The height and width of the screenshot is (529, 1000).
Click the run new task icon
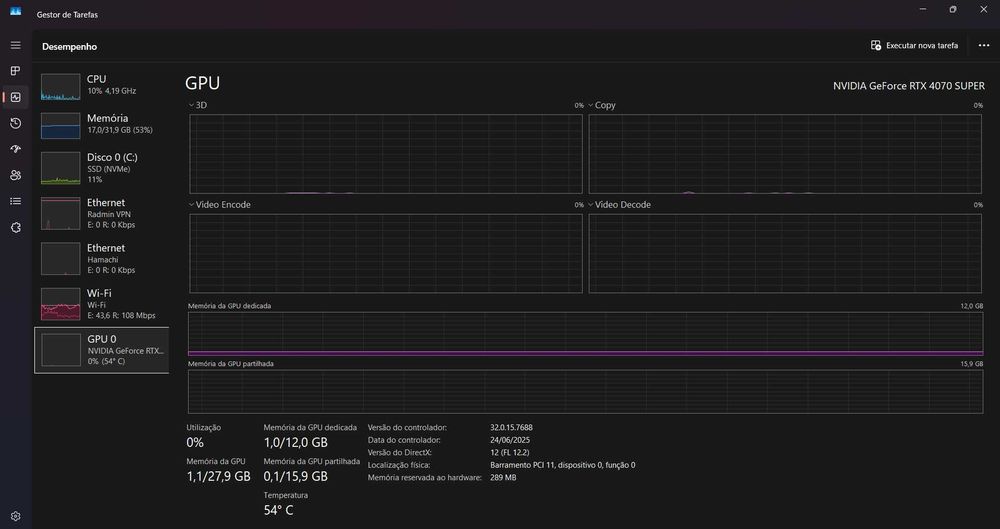click(876, 45)
